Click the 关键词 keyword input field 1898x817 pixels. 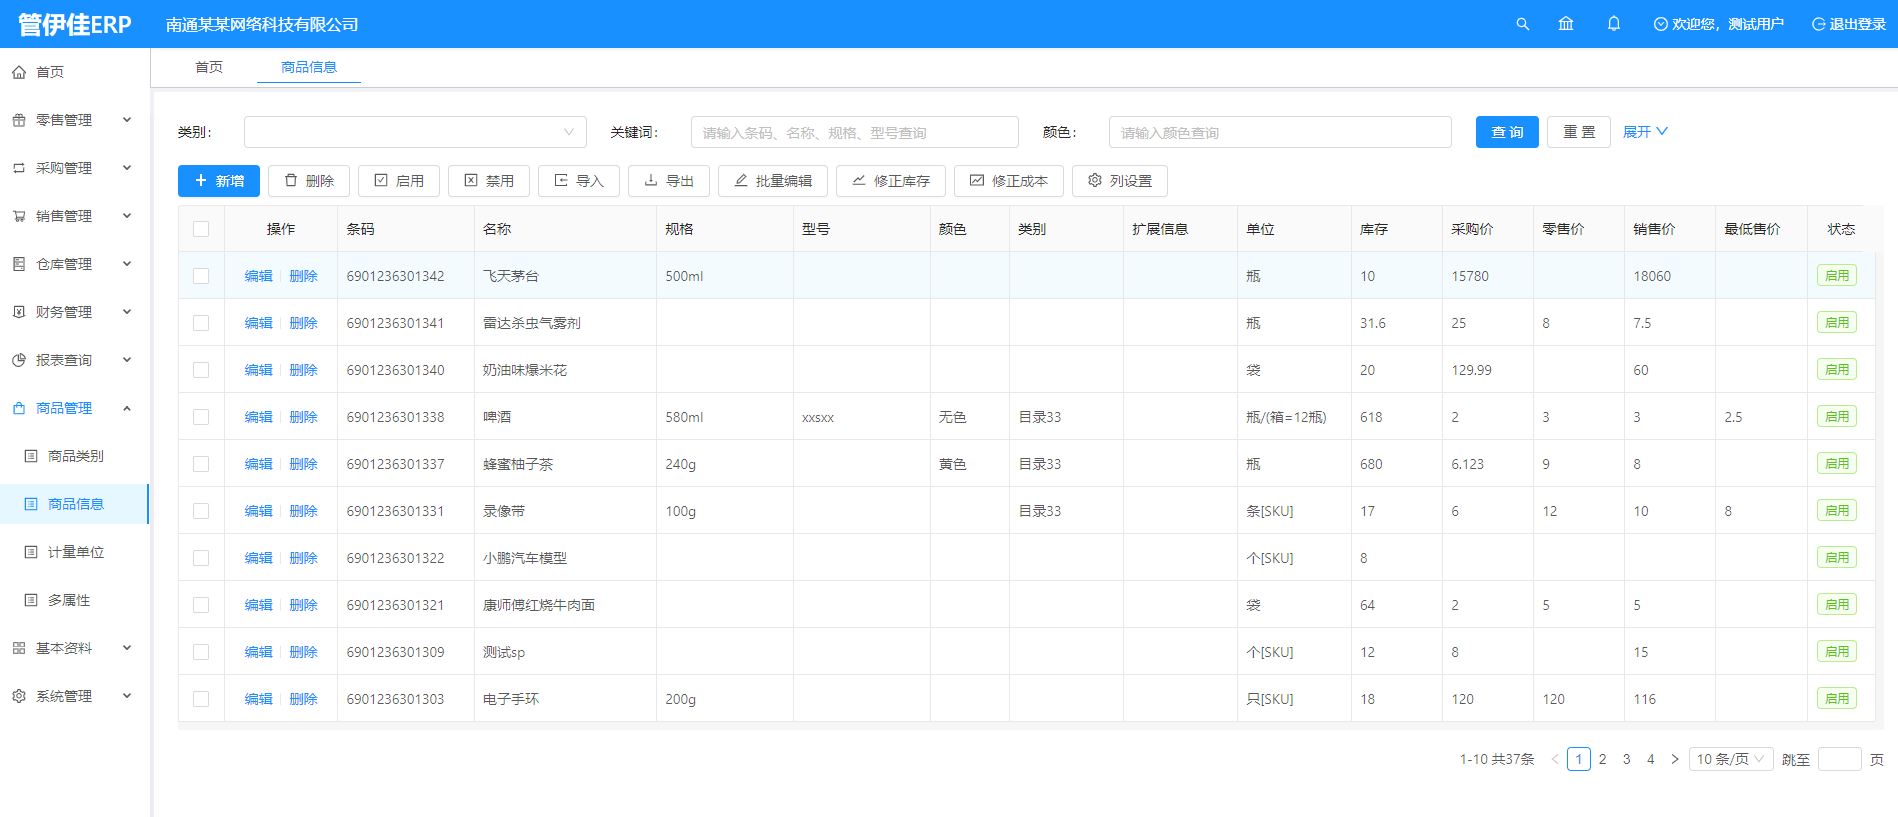click(x=854, y=132)
